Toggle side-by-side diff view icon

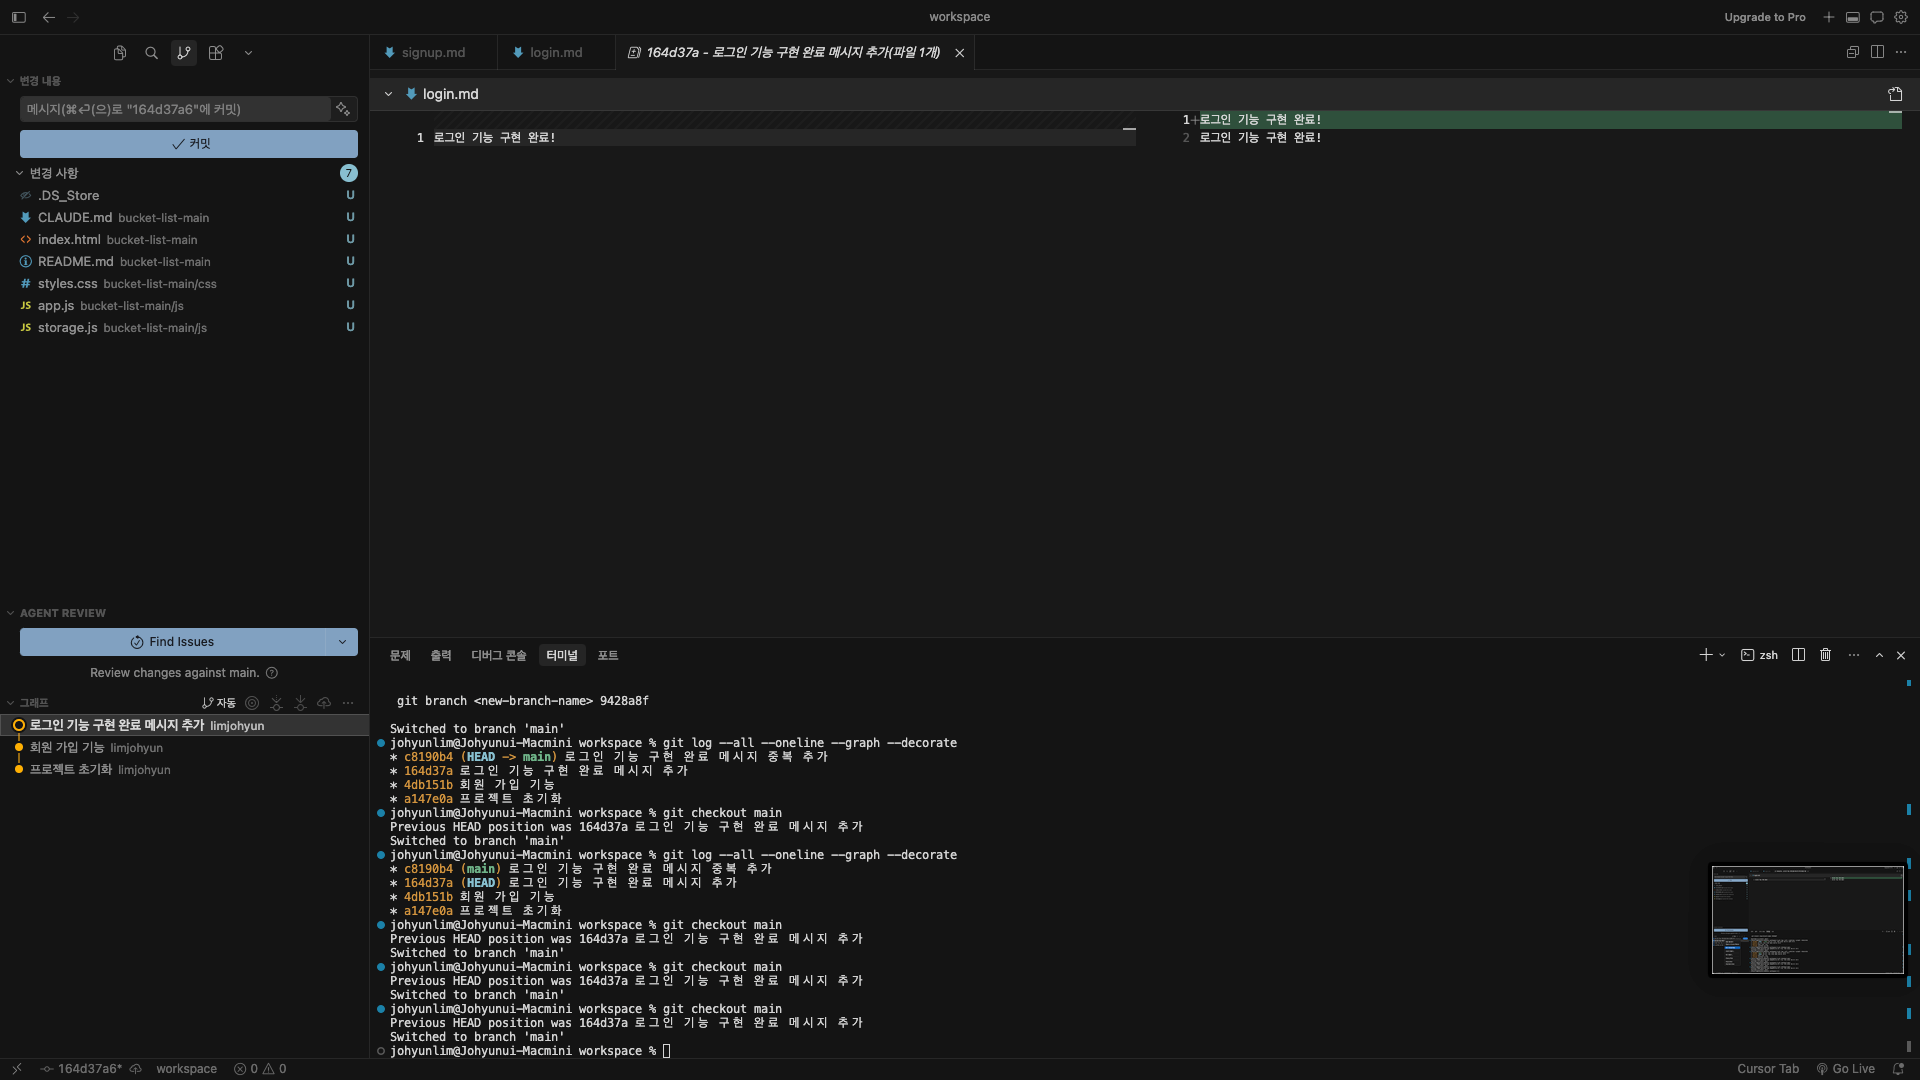pyautogui.click(x=1877, y=53)
